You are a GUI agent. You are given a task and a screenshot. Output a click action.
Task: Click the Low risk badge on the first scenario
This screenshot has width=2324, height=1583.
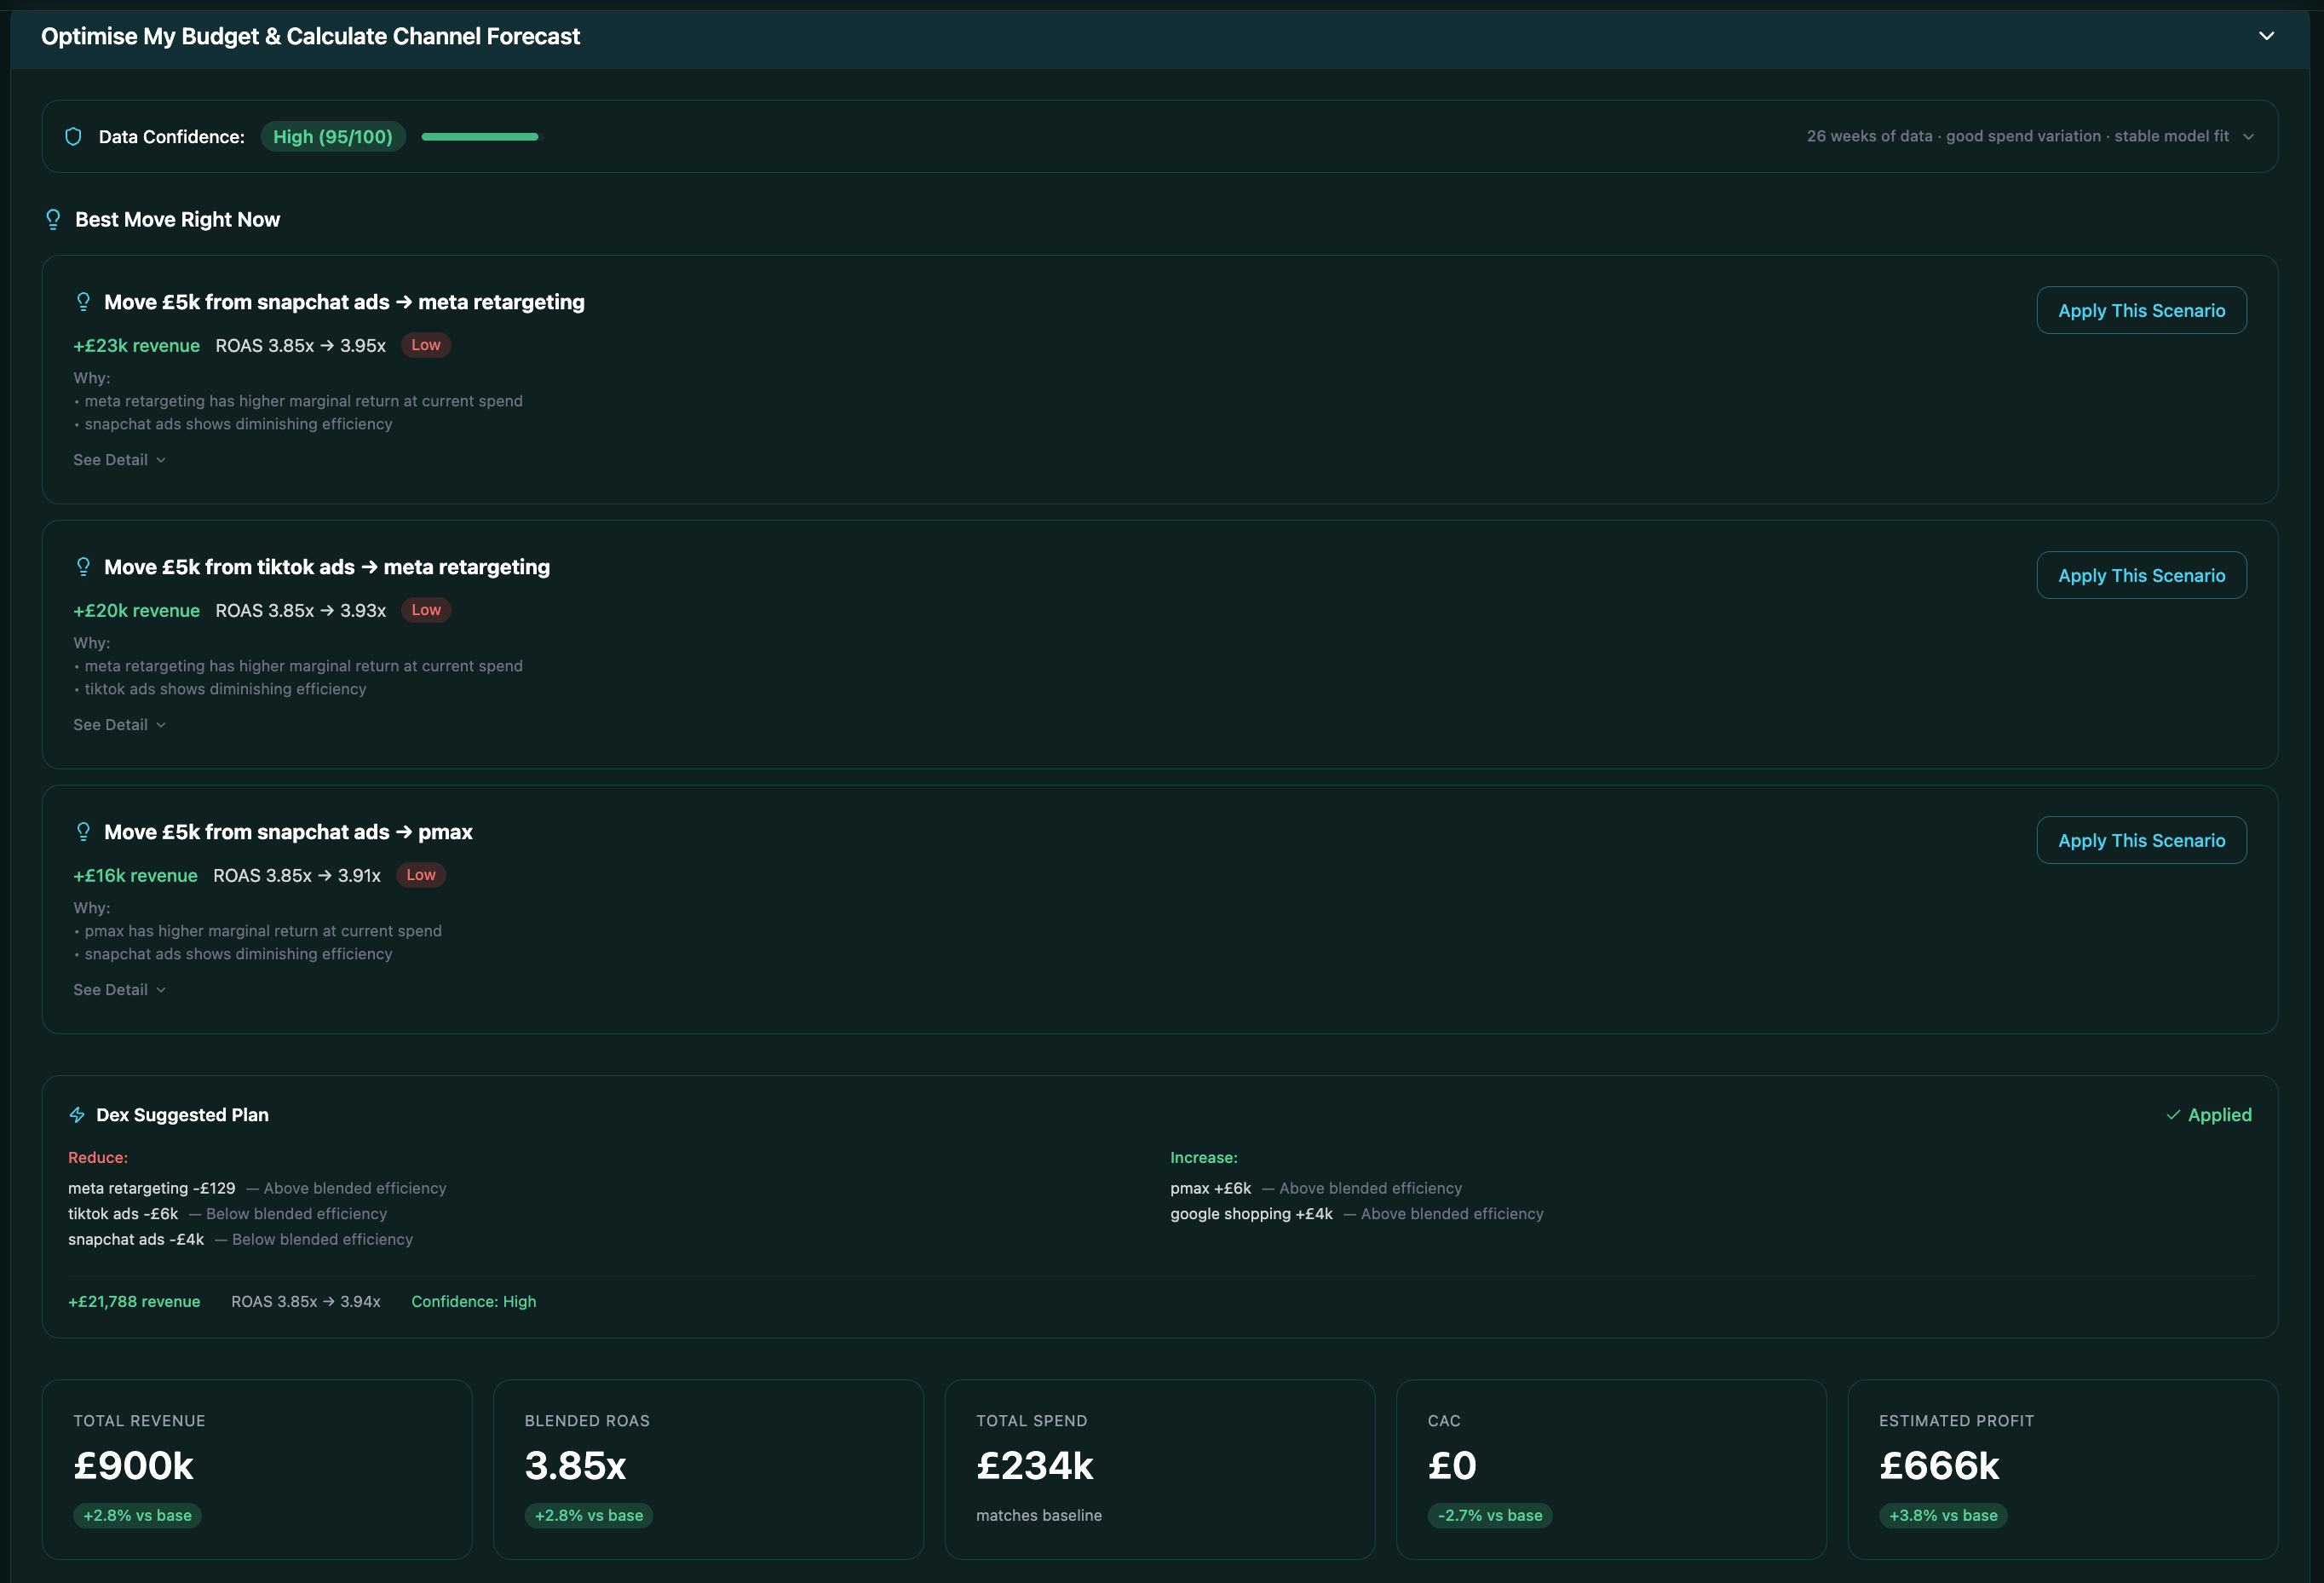tap(425, 345)
